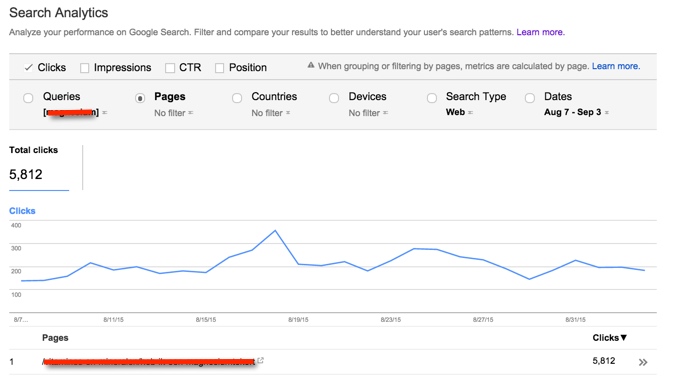The width and height of the screenshot is (676, 392).
Task: Open the 'Aug 7 - Sep 3' date dropdown
Action: pos(576,112)
